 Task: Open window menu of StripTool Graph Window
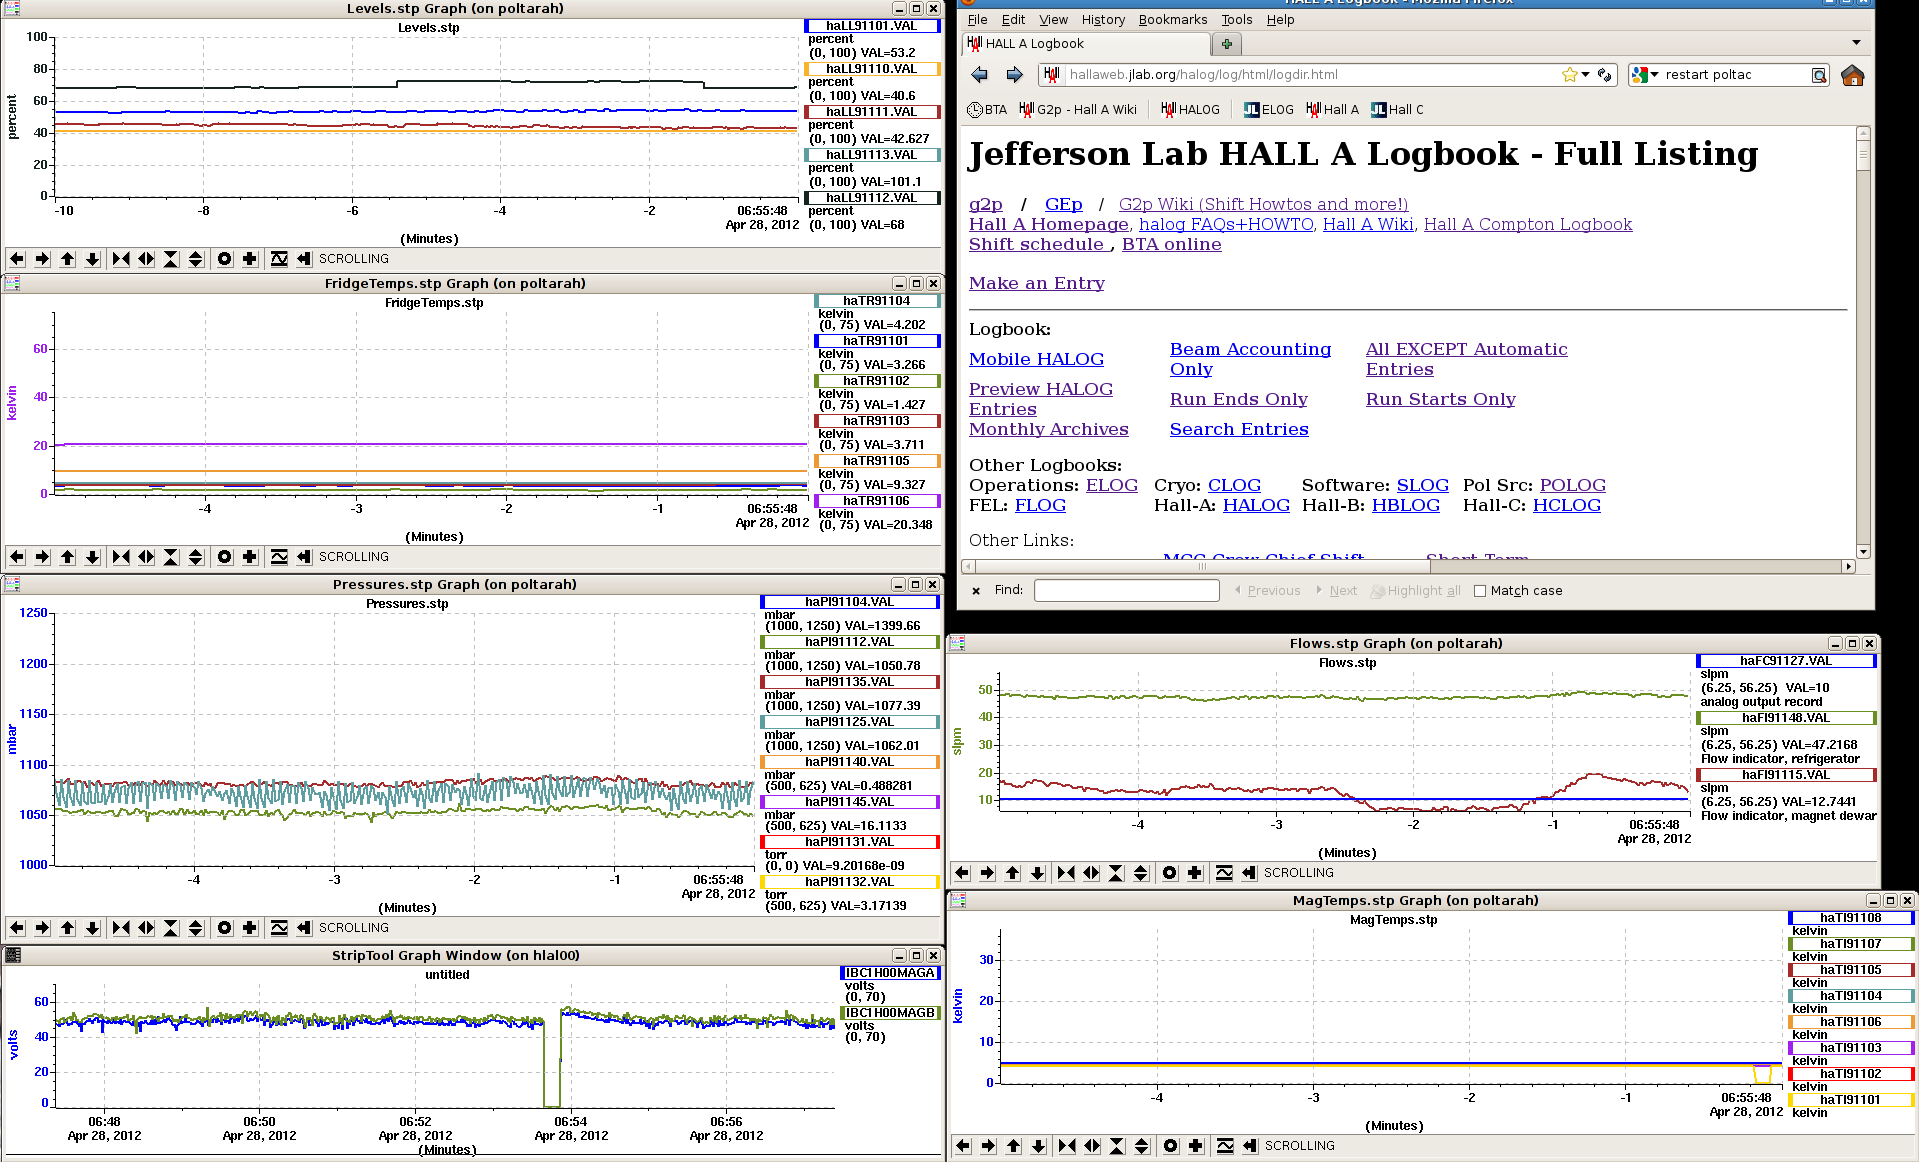[12, 955]
